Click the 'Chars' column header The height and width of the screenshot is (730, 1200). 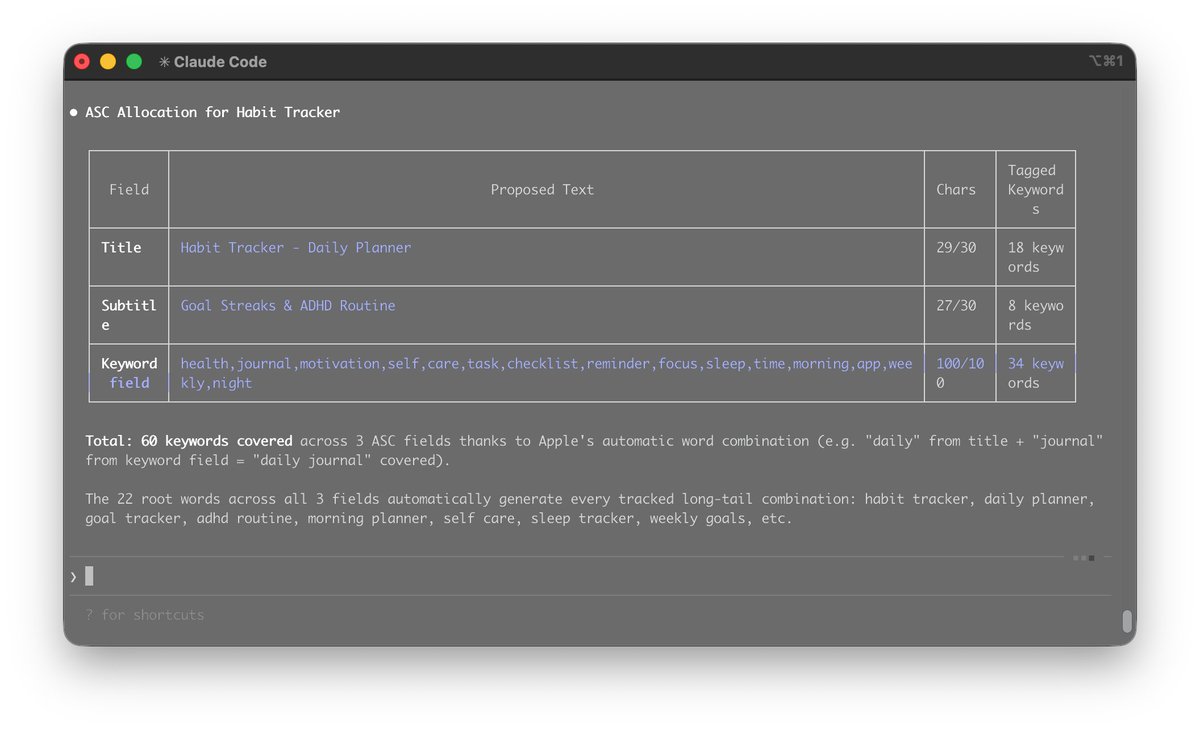[956, 190]
